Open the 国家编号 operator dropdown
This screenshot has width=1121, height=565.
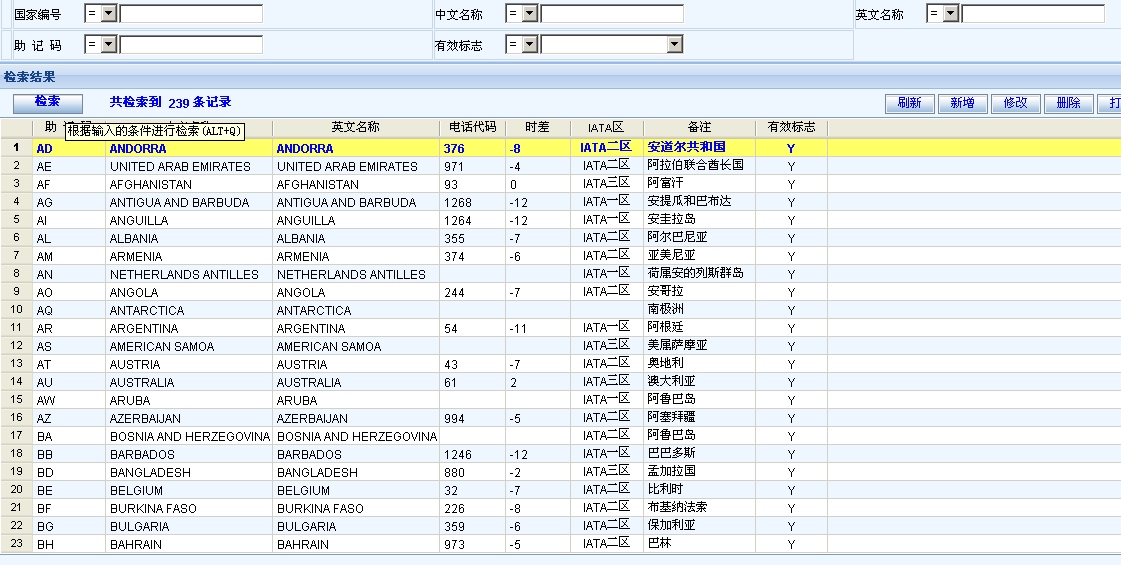(108, 14)
